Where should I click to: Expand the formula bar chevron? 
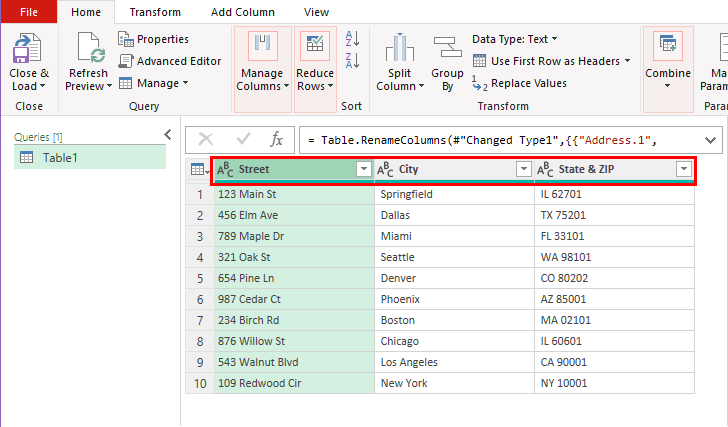point(710,140)
